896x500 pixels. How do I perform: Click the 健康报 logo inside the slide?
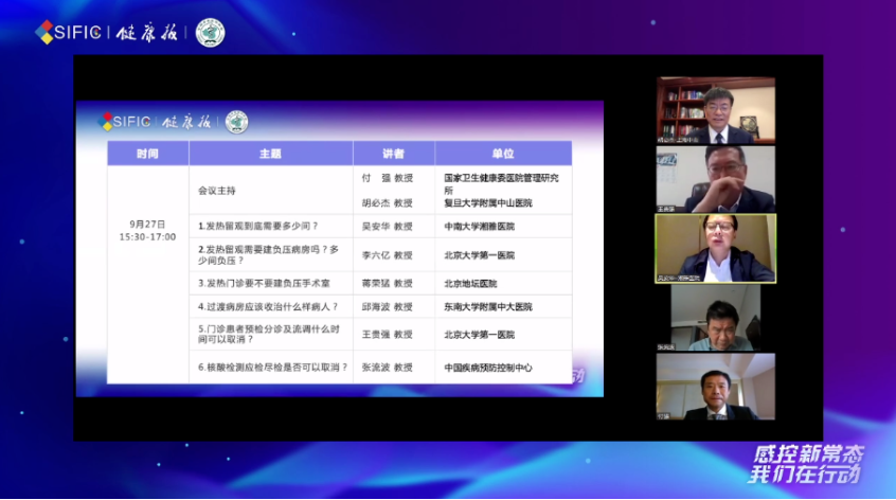186,122
